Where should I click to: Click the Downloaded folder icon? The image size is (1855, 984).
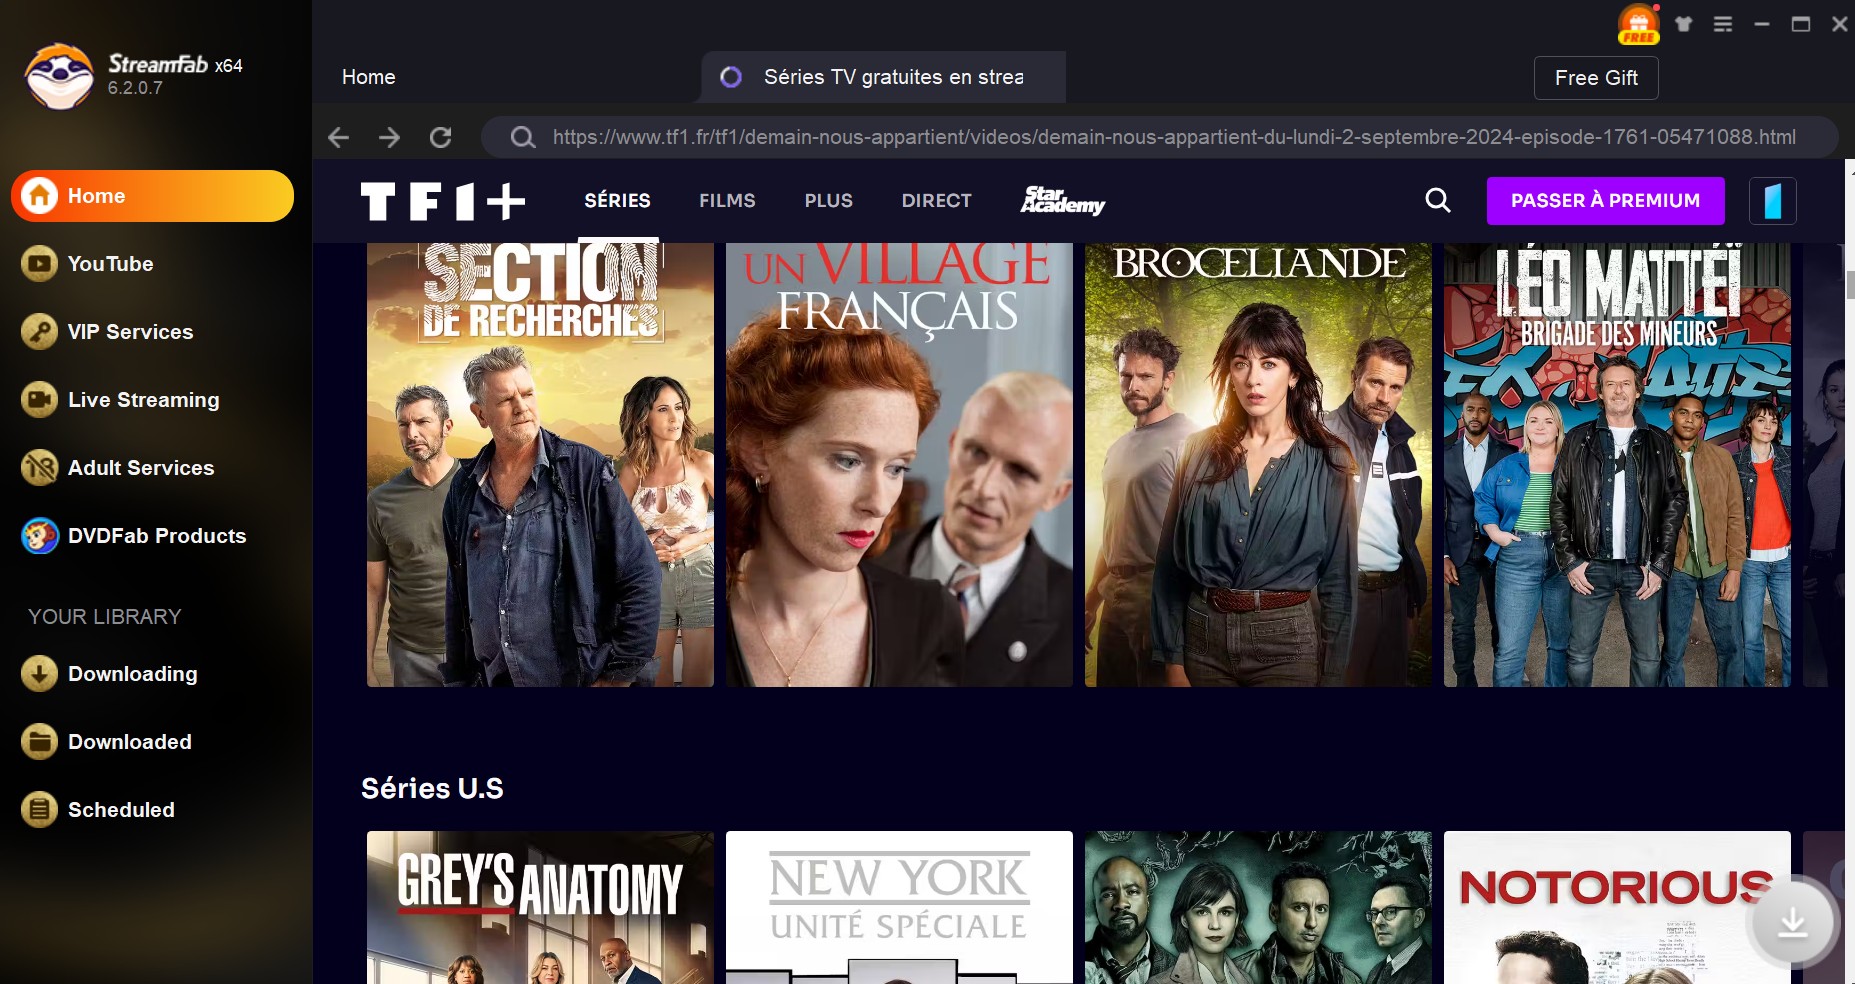(39, 742)
